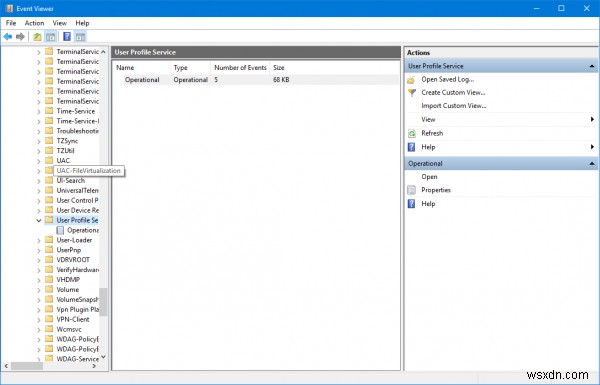600x385 pixels.
Task: Select the VolumeSnapshot tree item
Action: pos(77,300)
